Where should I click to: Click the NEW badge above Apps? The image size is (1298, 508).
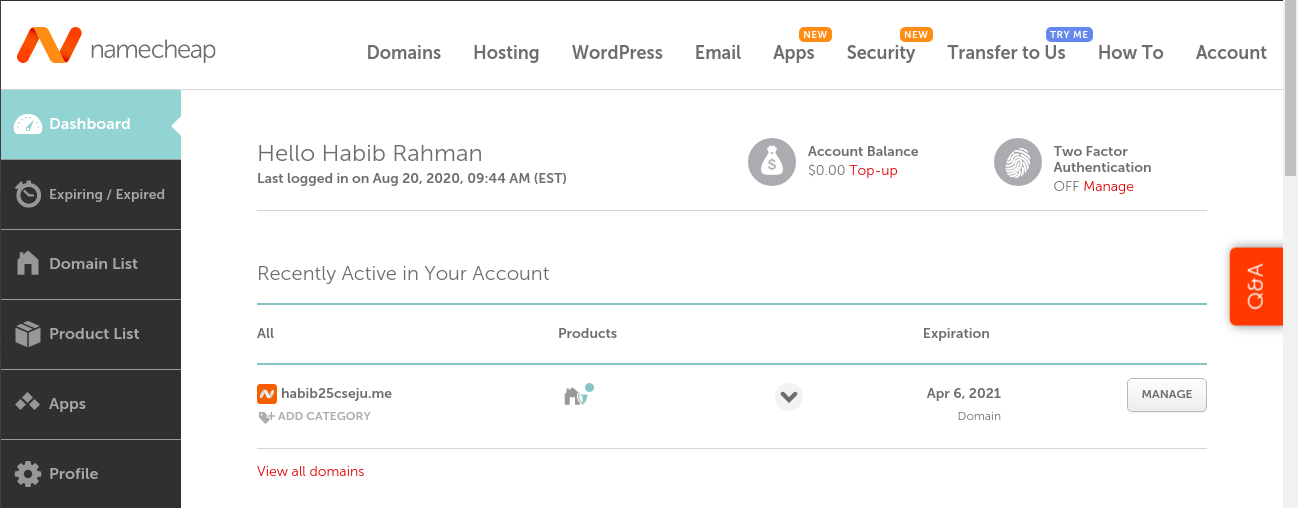(x=816, y=34)
